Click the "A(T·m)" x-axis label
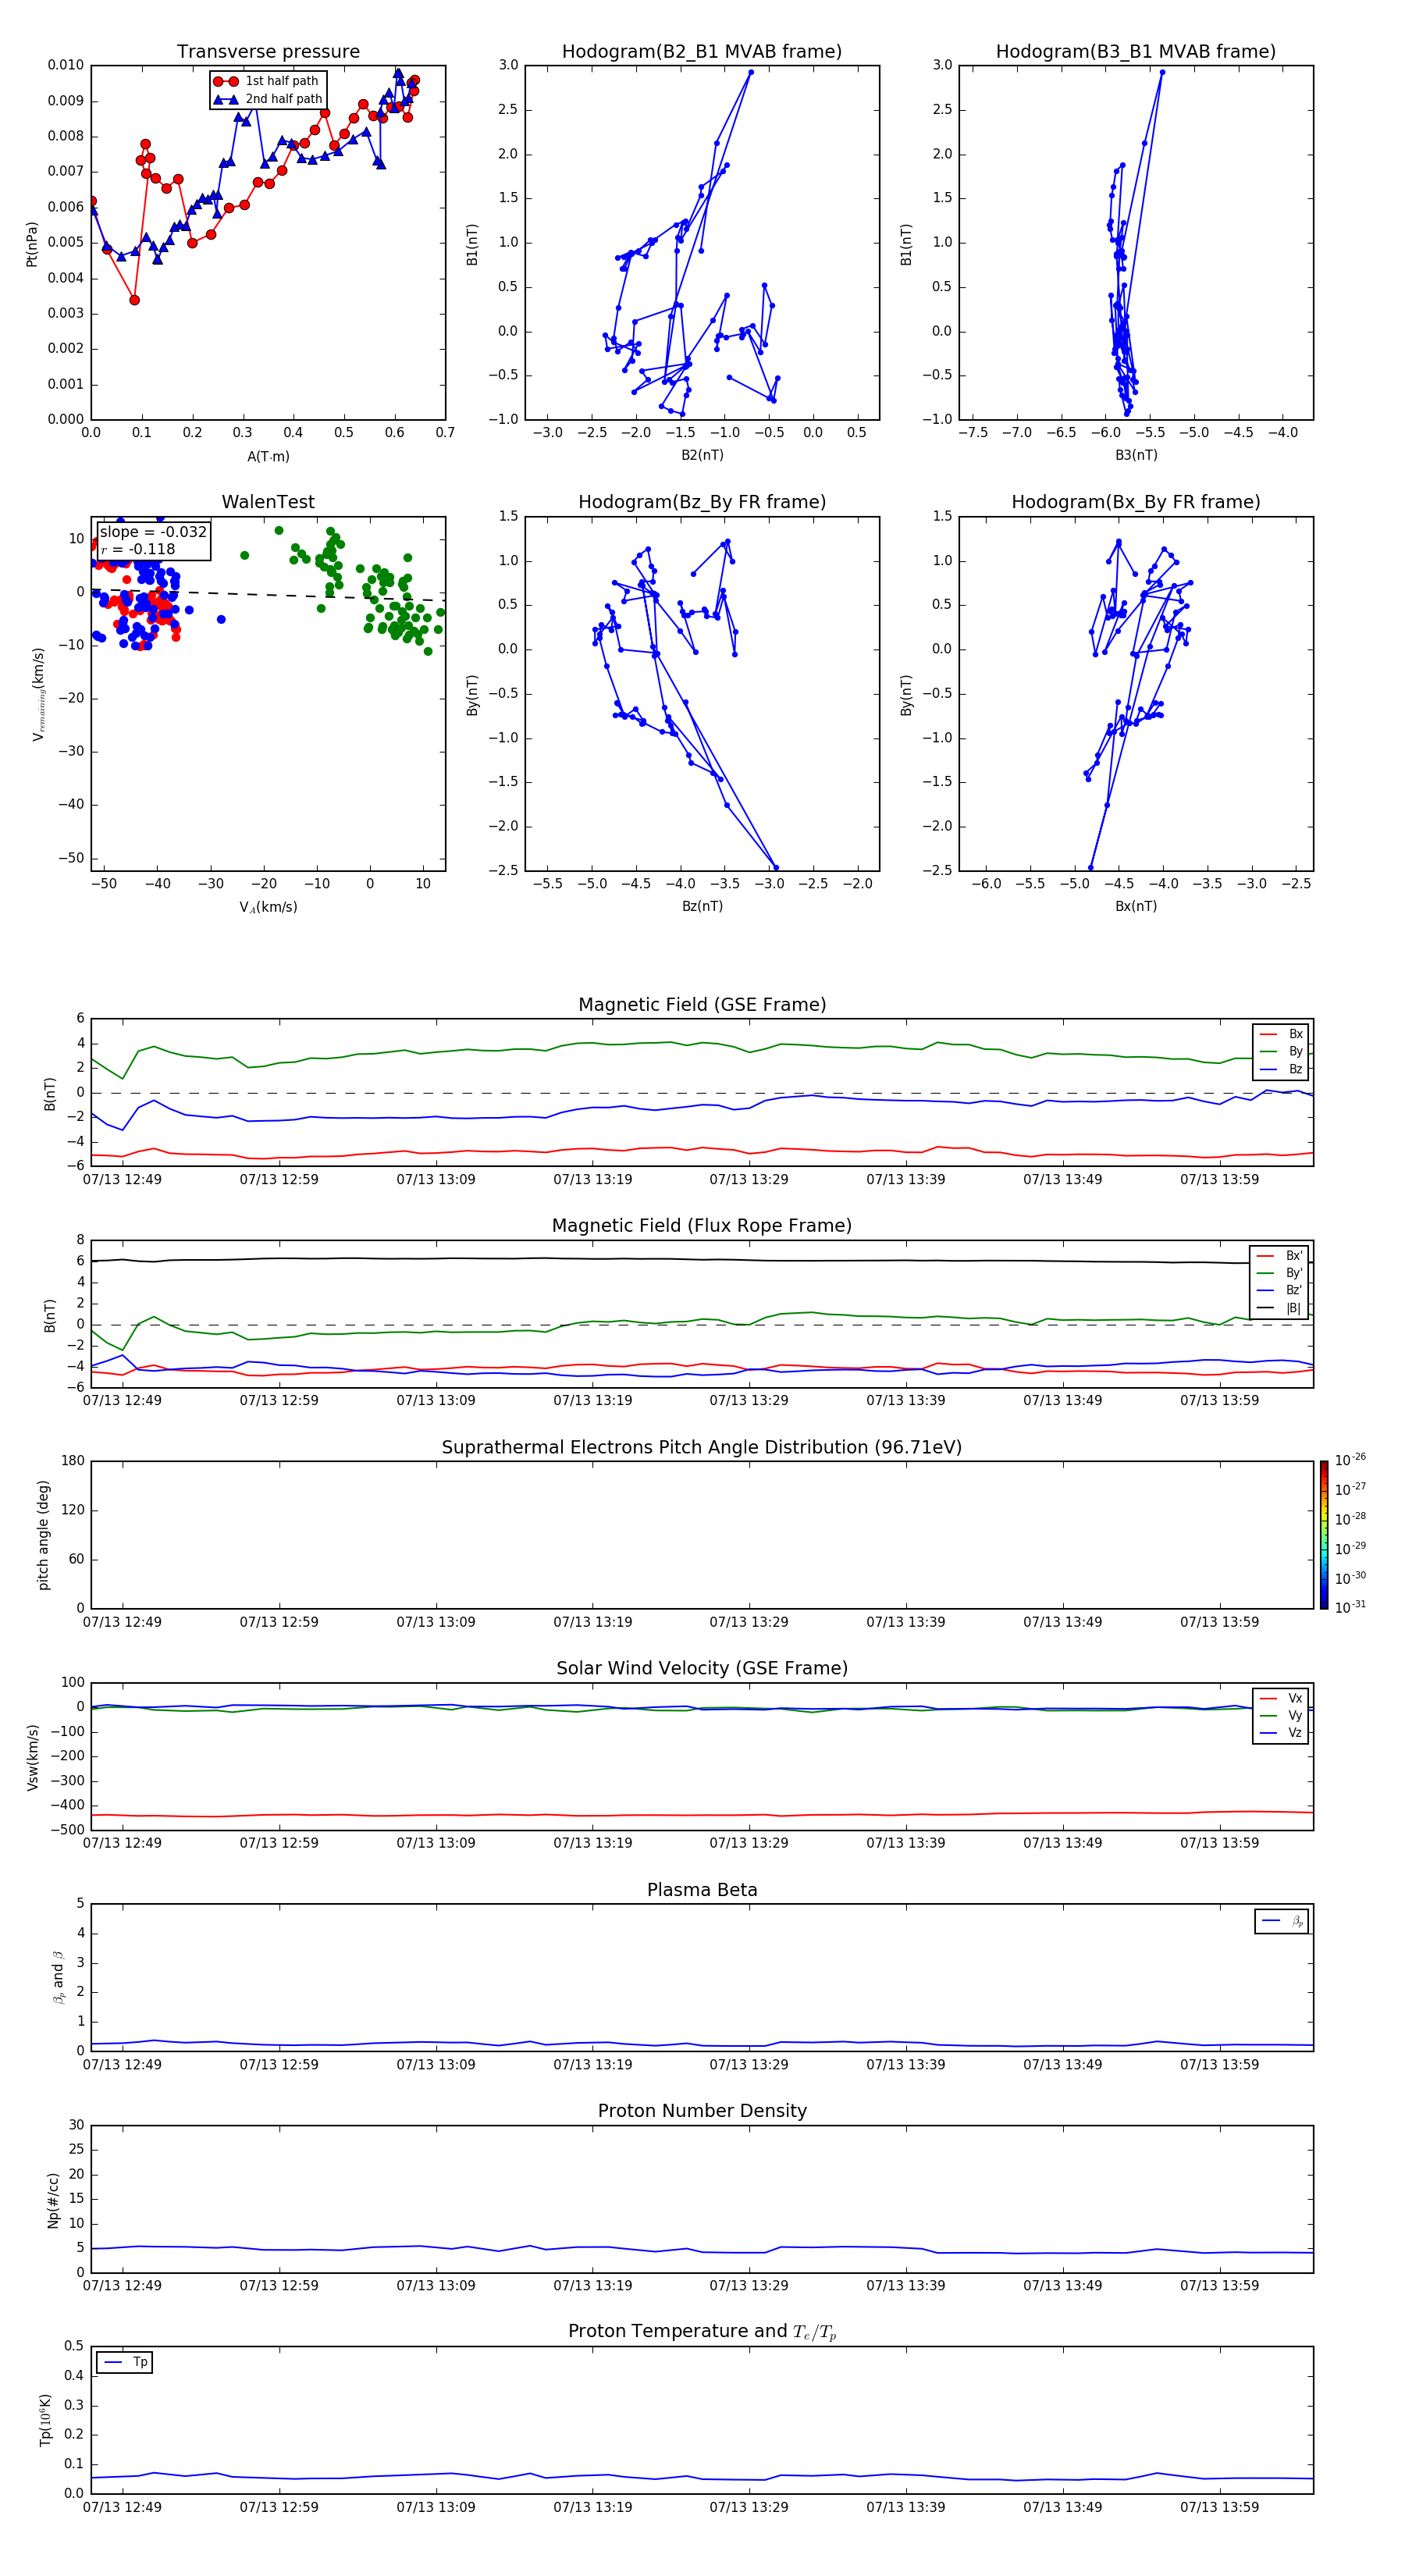1405x2576 pixels. point(268,457)
